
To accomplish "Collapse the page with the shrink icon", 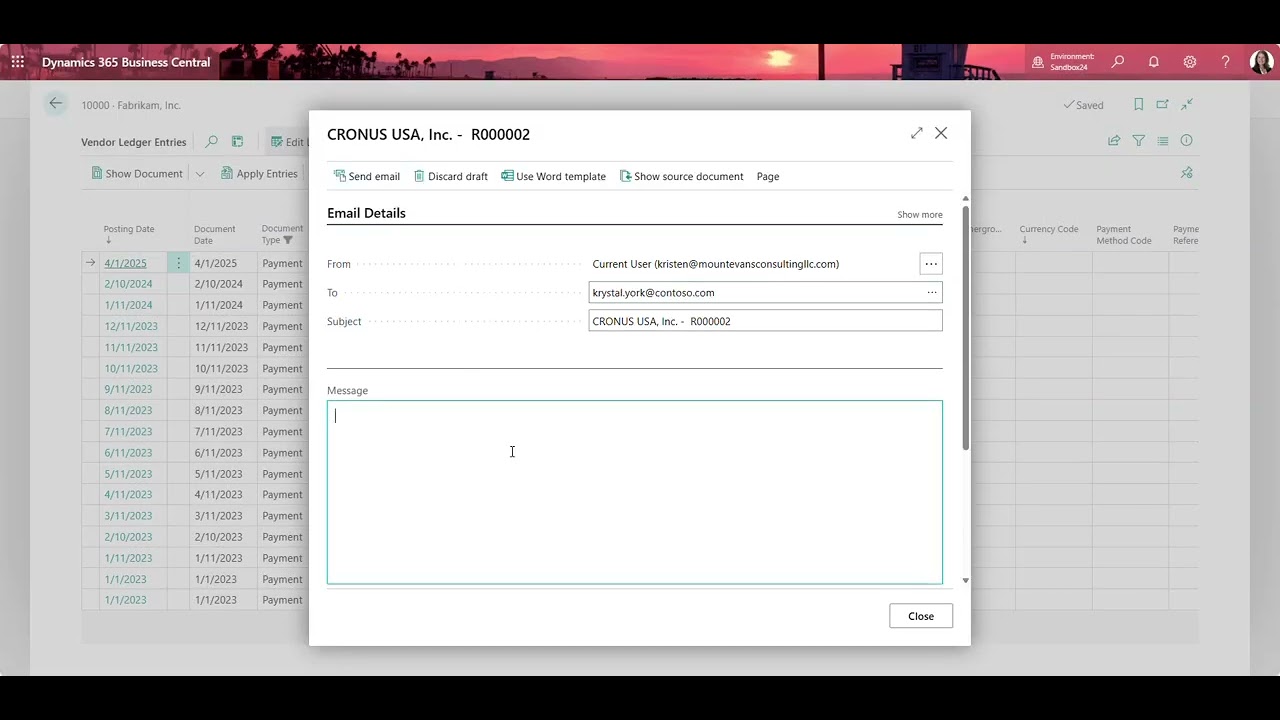I will click(1187, 104).
